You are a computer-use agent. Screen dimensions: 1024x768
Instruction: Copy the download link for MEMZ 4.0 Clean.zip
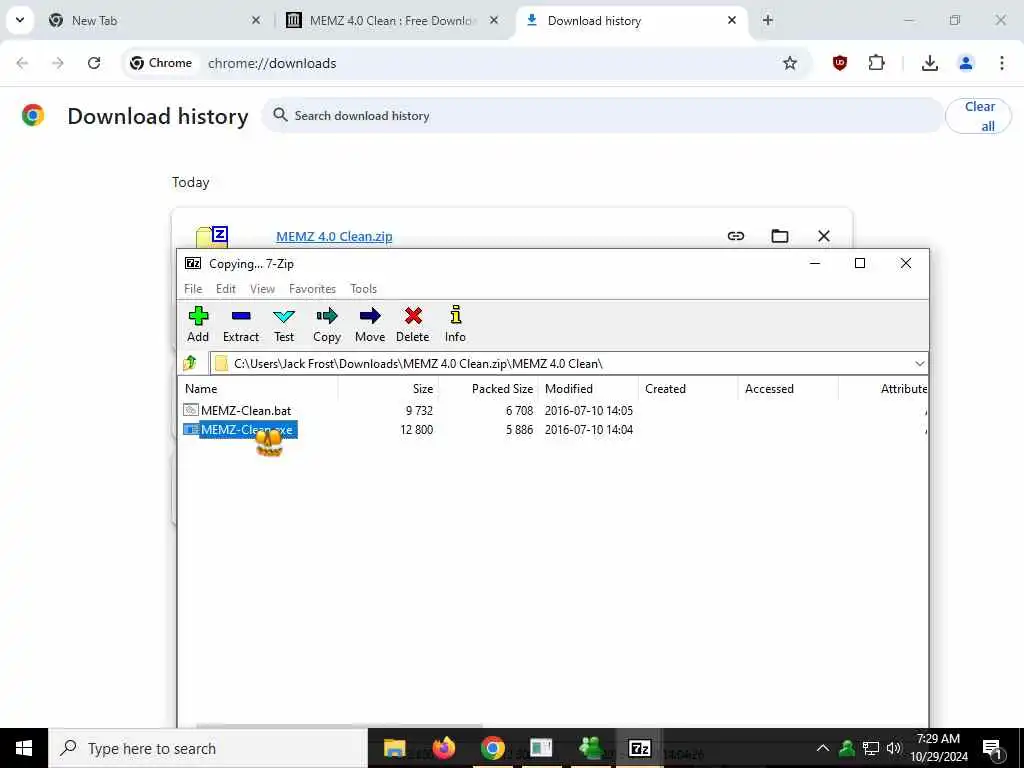coord(736,236)
